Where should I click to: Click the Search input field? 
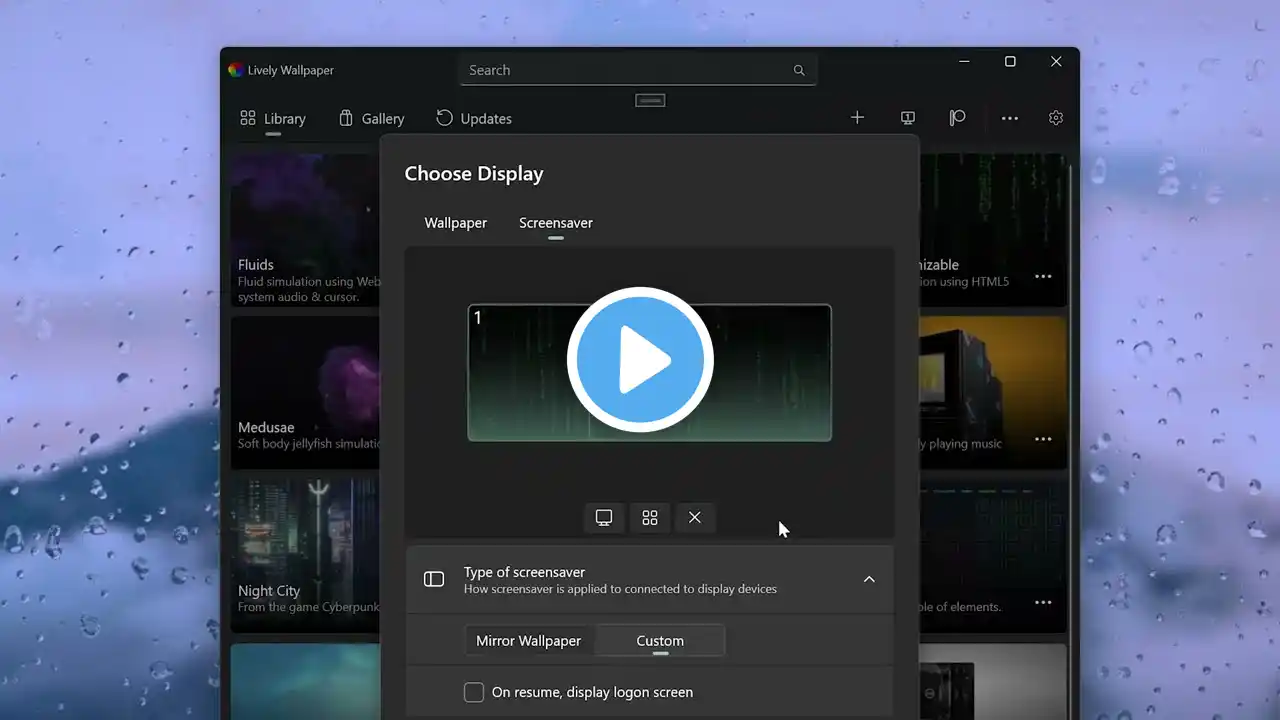(x=638, y=70)
